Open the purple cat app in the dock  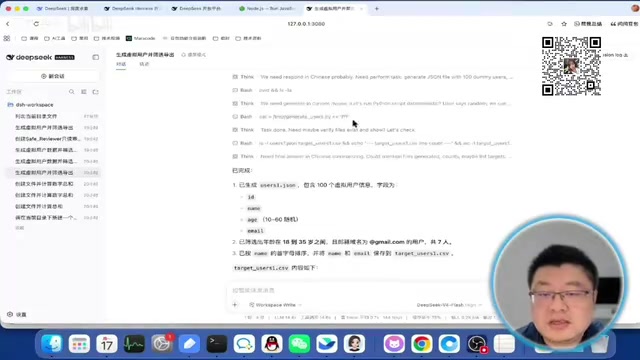point(394,344)
